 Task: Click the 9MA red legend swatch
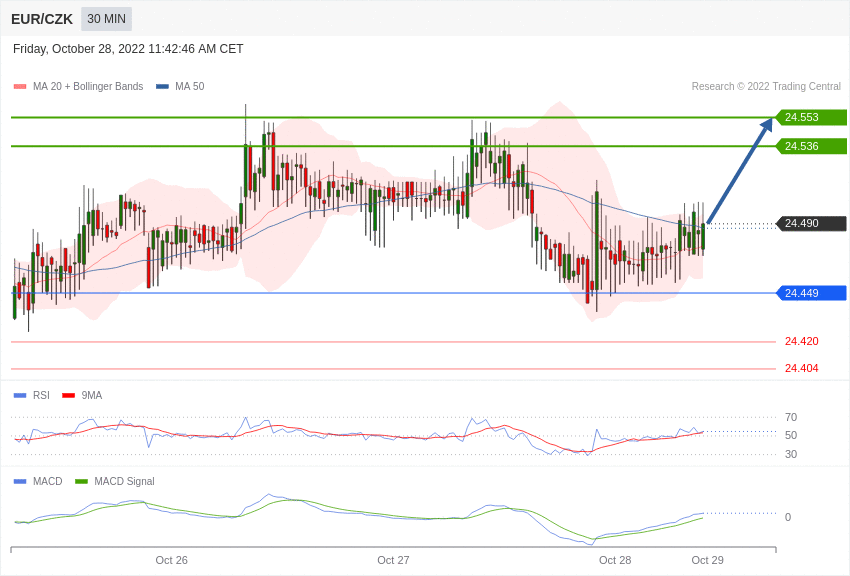click(x=68, y=396)
